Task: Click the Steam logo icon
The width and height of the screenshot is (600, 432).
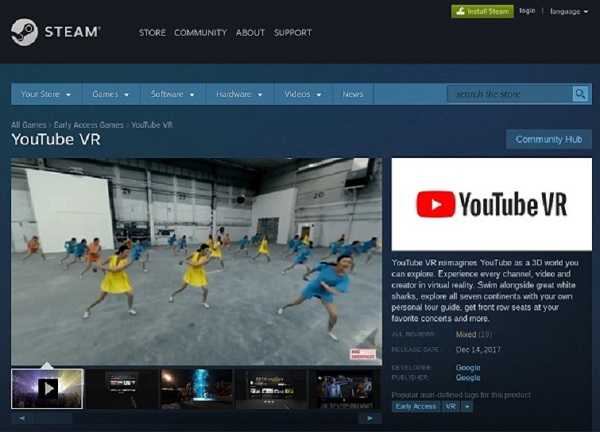Action: click(25, 33)
